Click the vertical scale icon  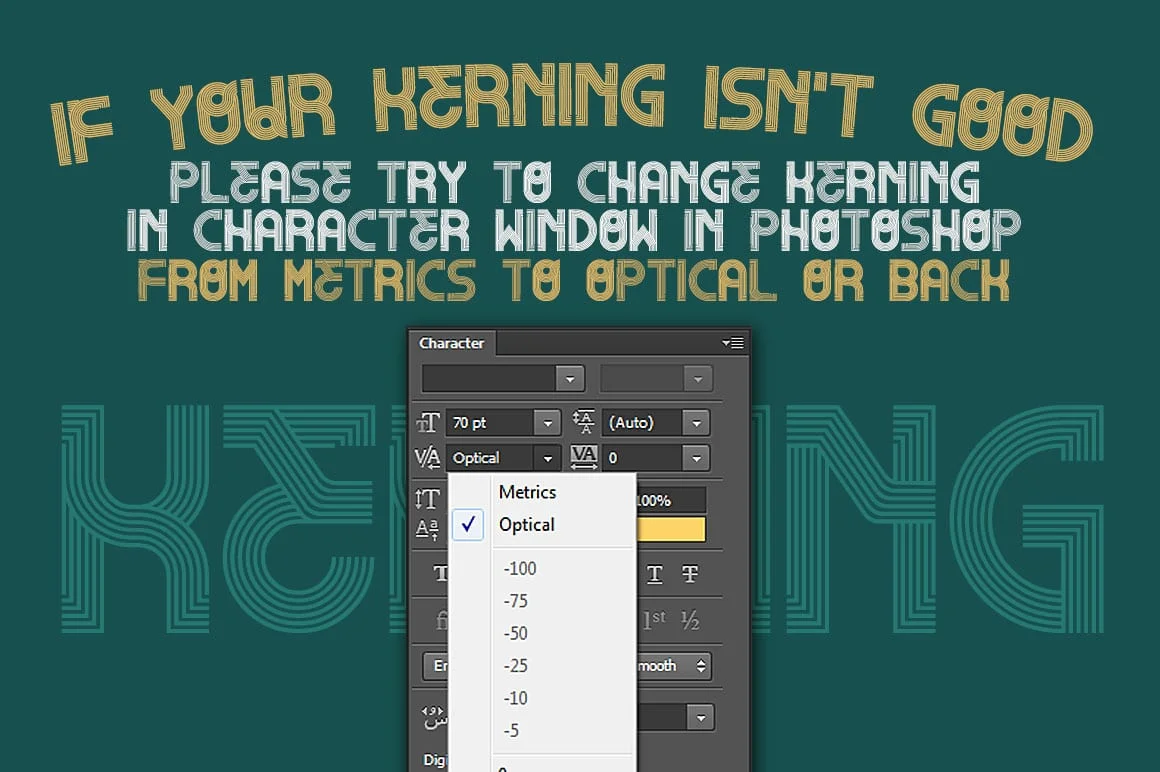pos(427,499)
